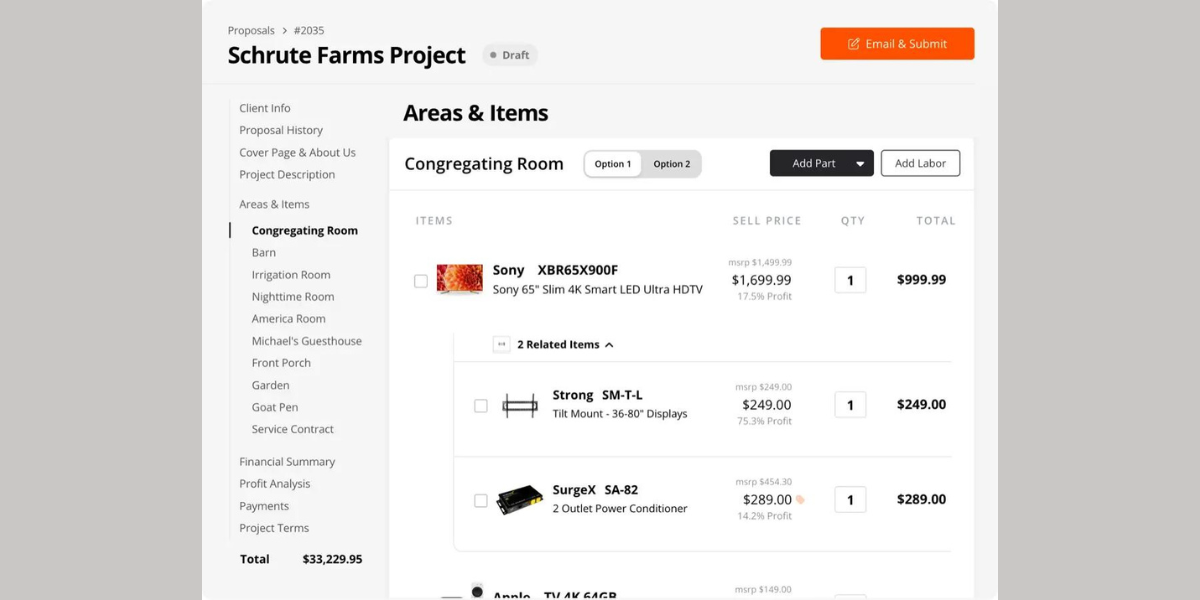Open Project Description in the sidebar
This screenshot has height=600, width=1200.
coord(287,174)
